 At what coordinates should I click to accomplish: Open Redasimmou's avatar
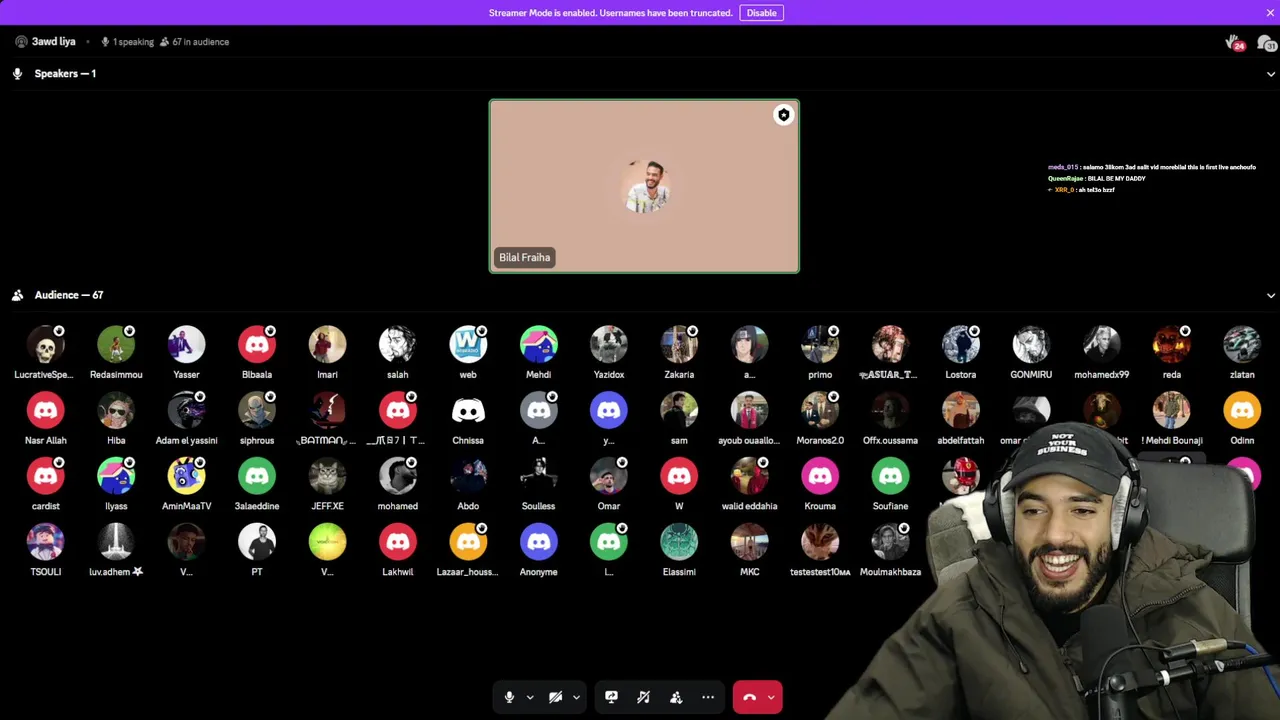pyautogui.click(x=116, y=344)
